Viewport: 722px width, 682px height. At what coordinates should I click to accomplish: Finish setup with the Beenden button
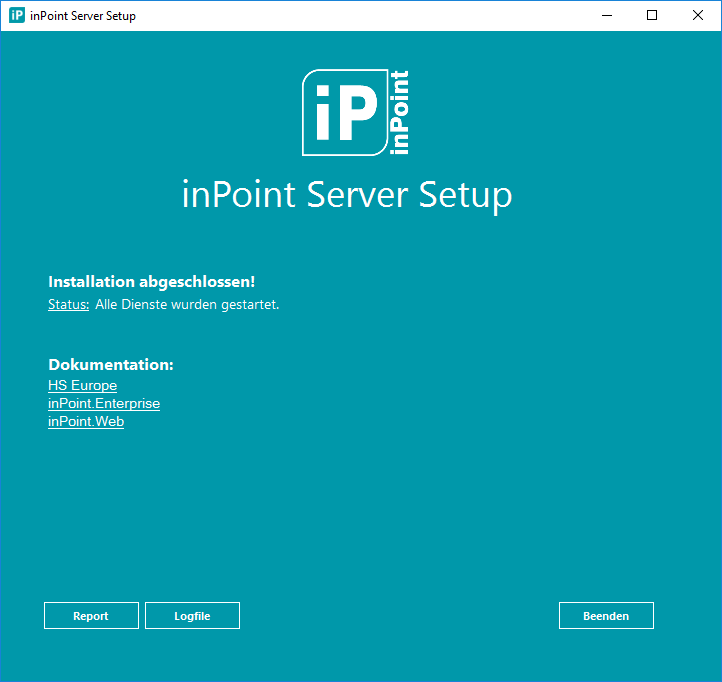point(606,615)
